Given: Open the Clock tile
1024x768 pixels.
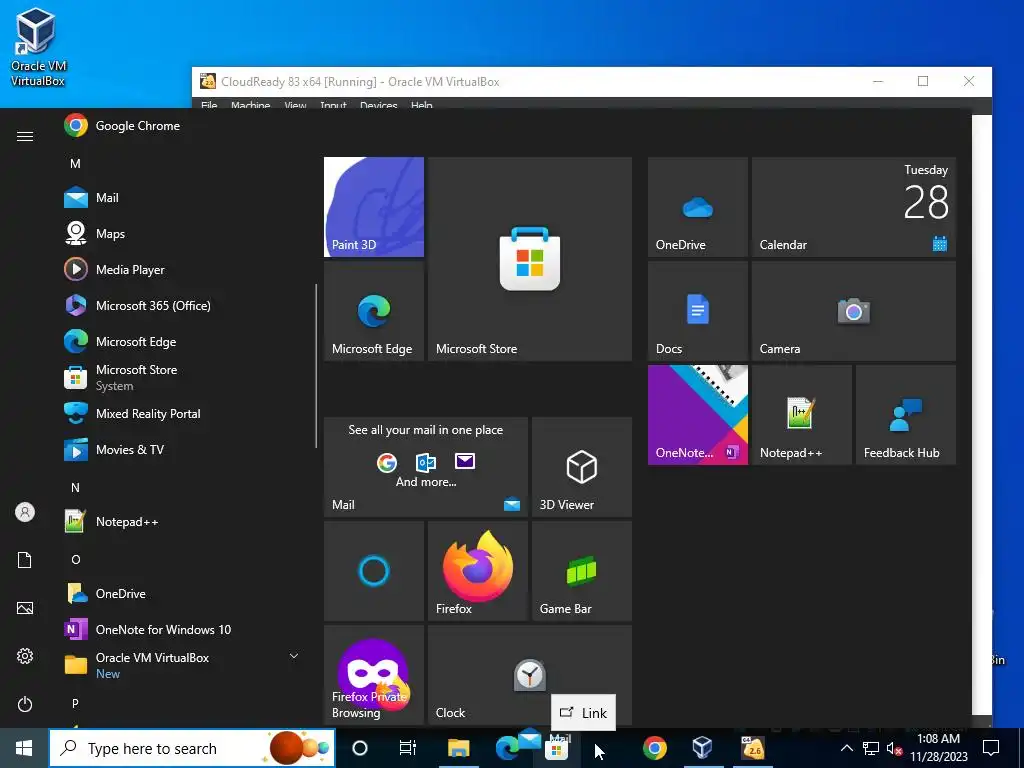Looking at the screenshot, I should [x=530, y=675].
